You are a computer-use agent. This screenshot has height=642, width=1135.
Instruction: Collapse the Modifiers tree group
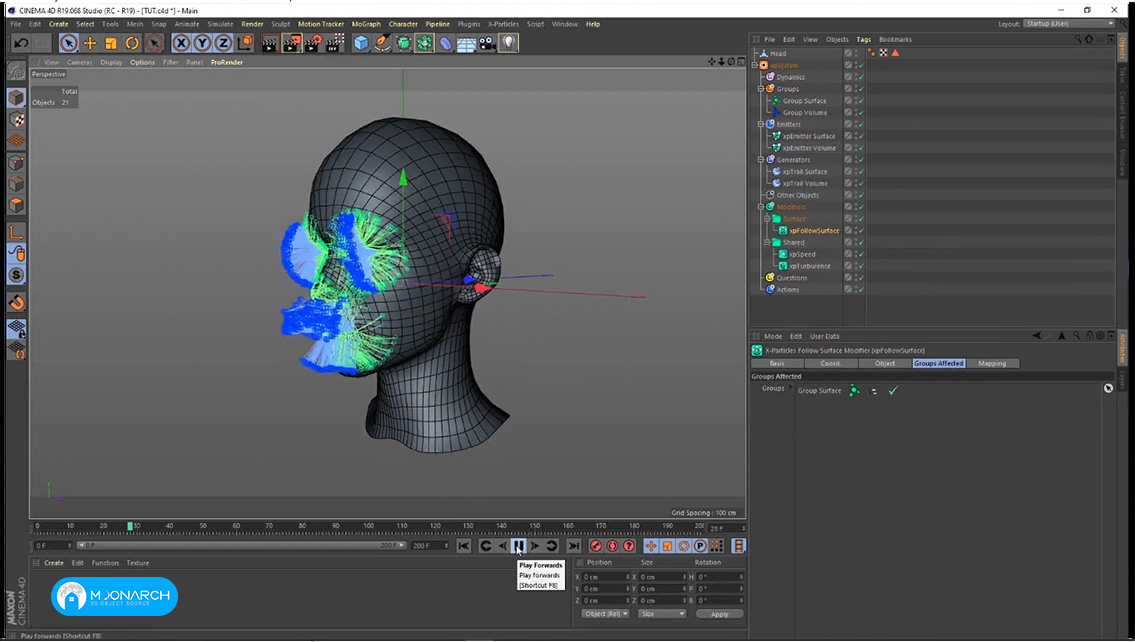761,207
